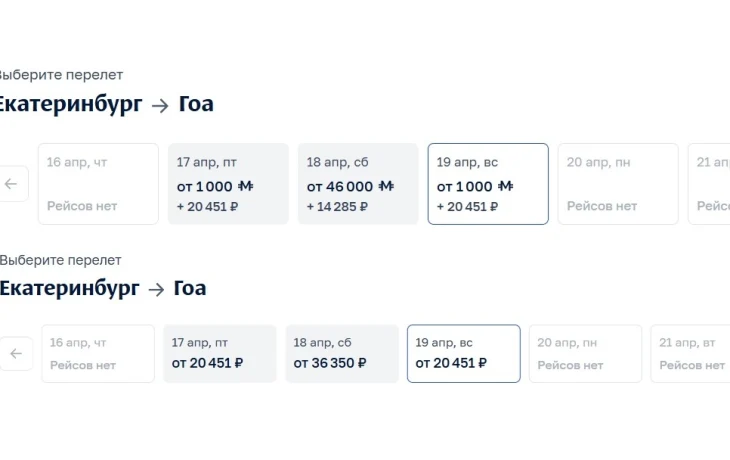
Task: Click 21 апр, вт card in lower carousel
Action: 692,354
